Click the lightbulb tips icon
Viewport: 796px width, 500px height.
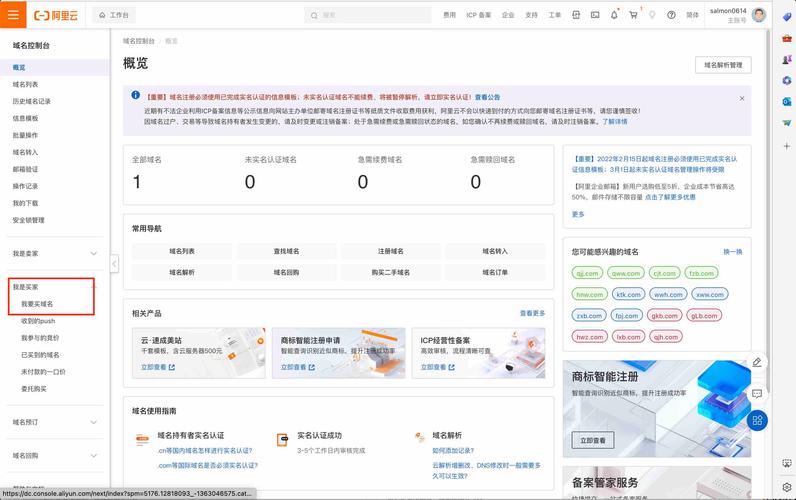coord(652,15)
